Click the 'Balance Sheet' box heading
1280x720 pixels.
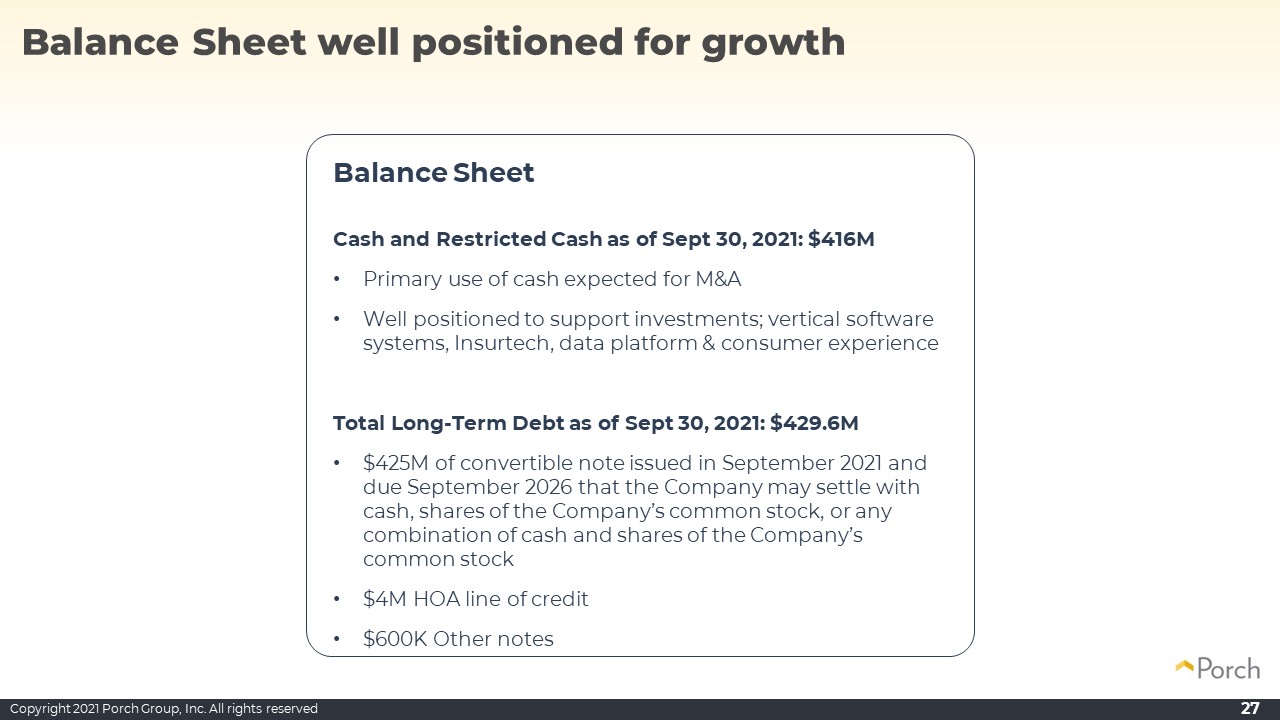point(434,173)
